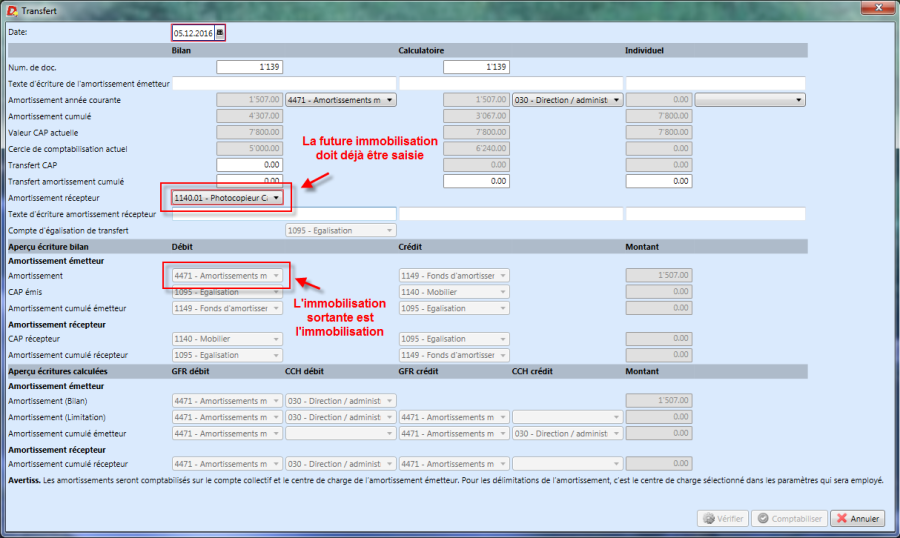Focus the Bilan Transfert CAP field
Screen dimensions: 900x538
(250, 165)
